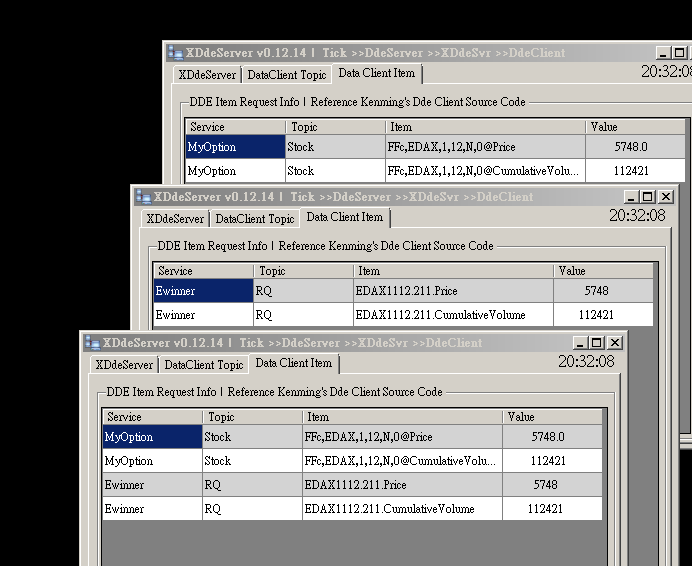Select highlighted Ewinner cell in middle window
Screen dimensions: 692x566
(x=204, y=291)
